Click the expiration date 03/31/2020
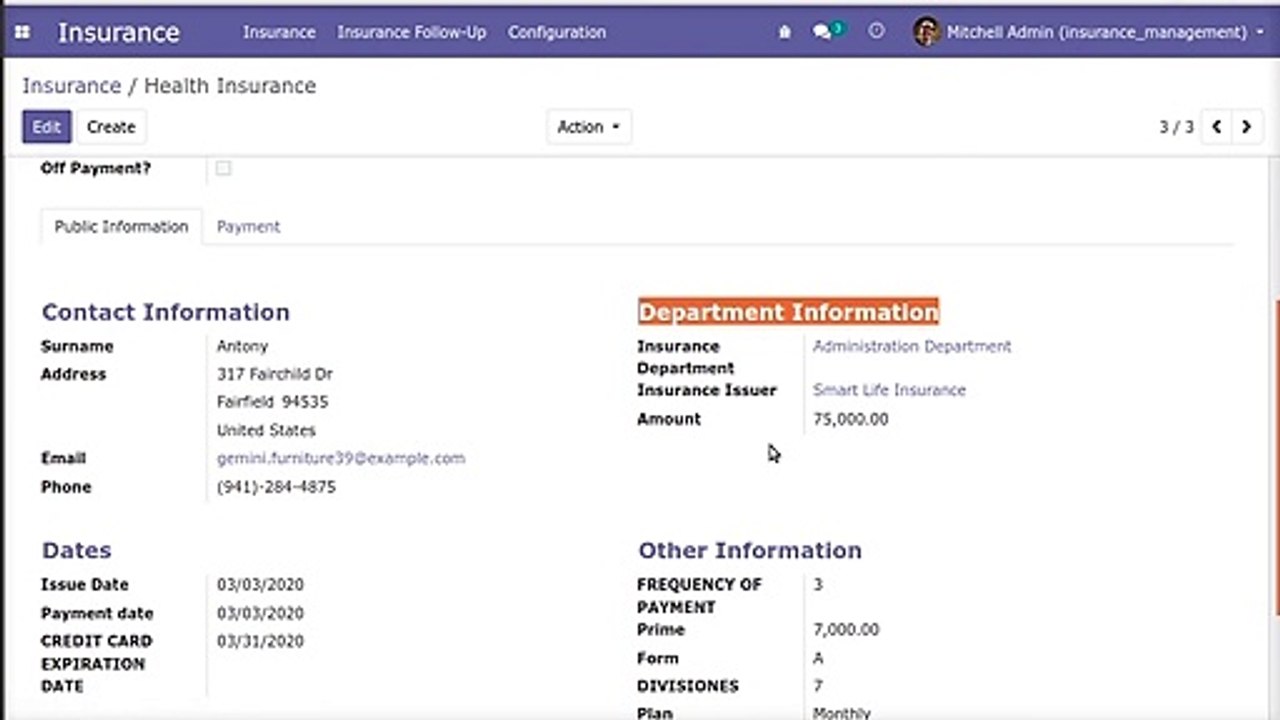This screenshot has width=1280, height=720. (x=260, y=641)
